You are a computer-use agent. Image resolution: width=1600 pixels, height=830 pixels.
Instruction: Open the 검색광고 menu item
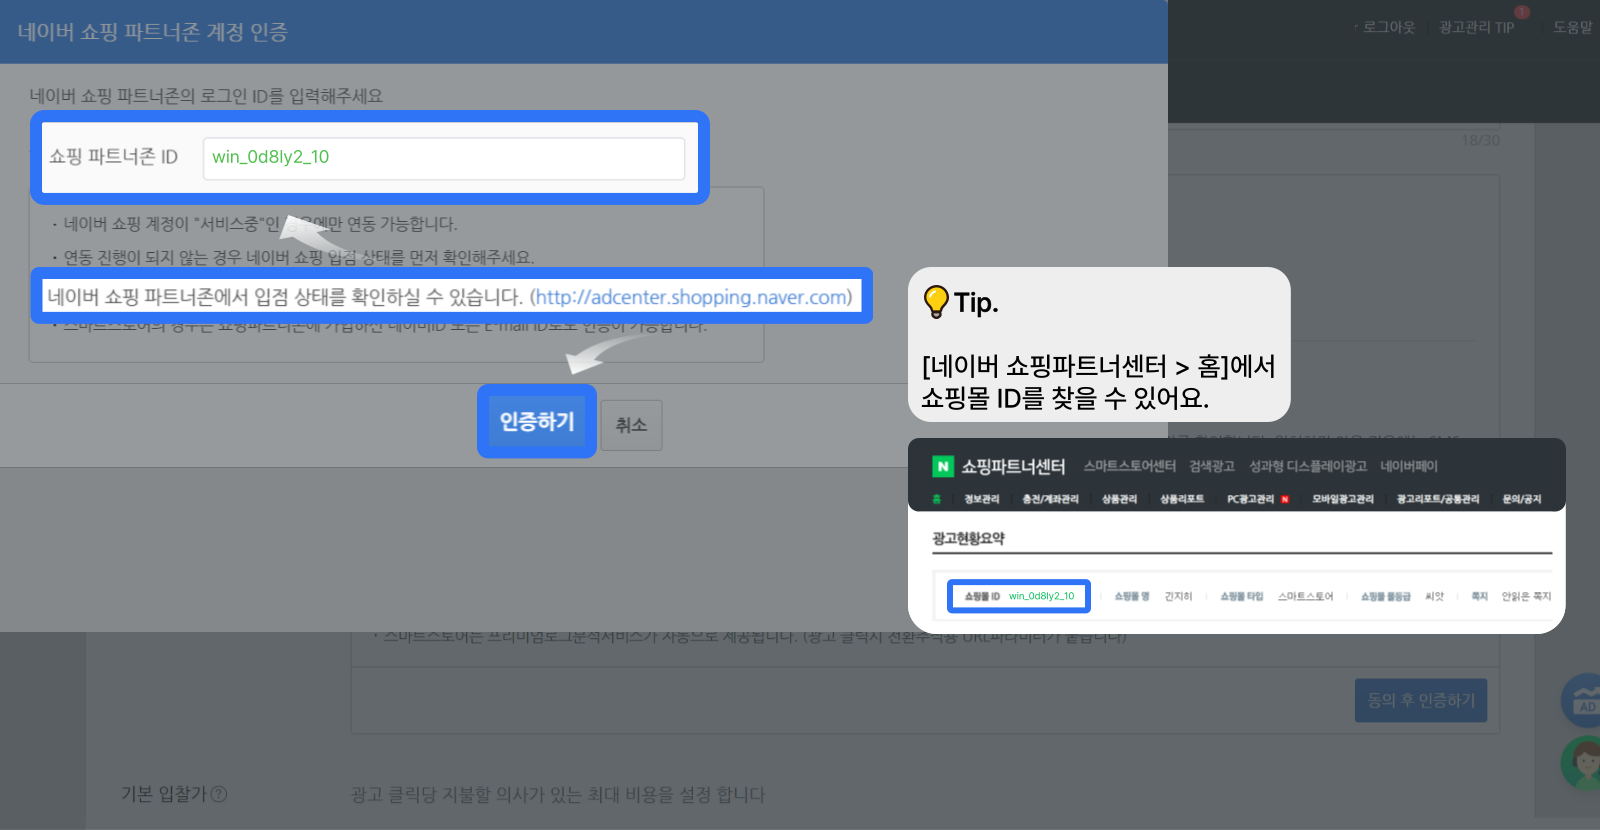1212,466
